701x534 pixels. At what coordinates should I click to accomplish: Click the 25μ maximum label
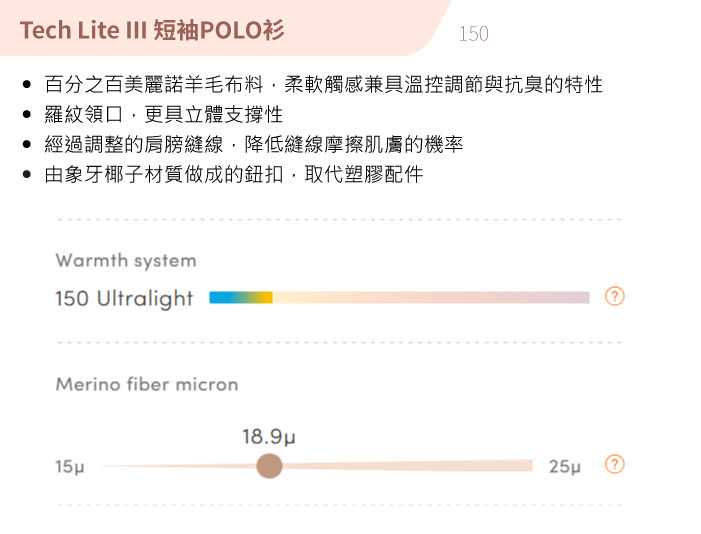[x=565, y=466]
